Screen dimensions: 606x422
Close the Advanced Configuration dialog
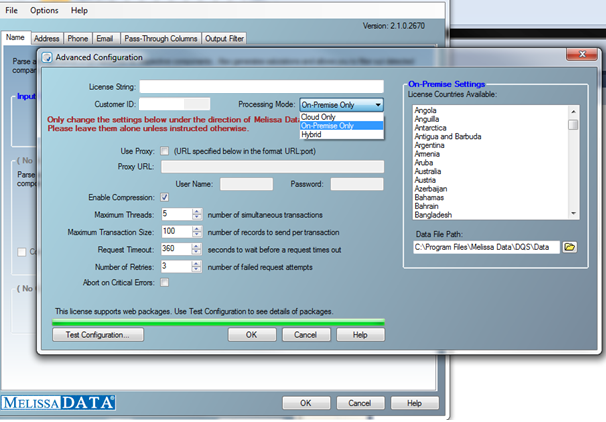click(582, 54)
